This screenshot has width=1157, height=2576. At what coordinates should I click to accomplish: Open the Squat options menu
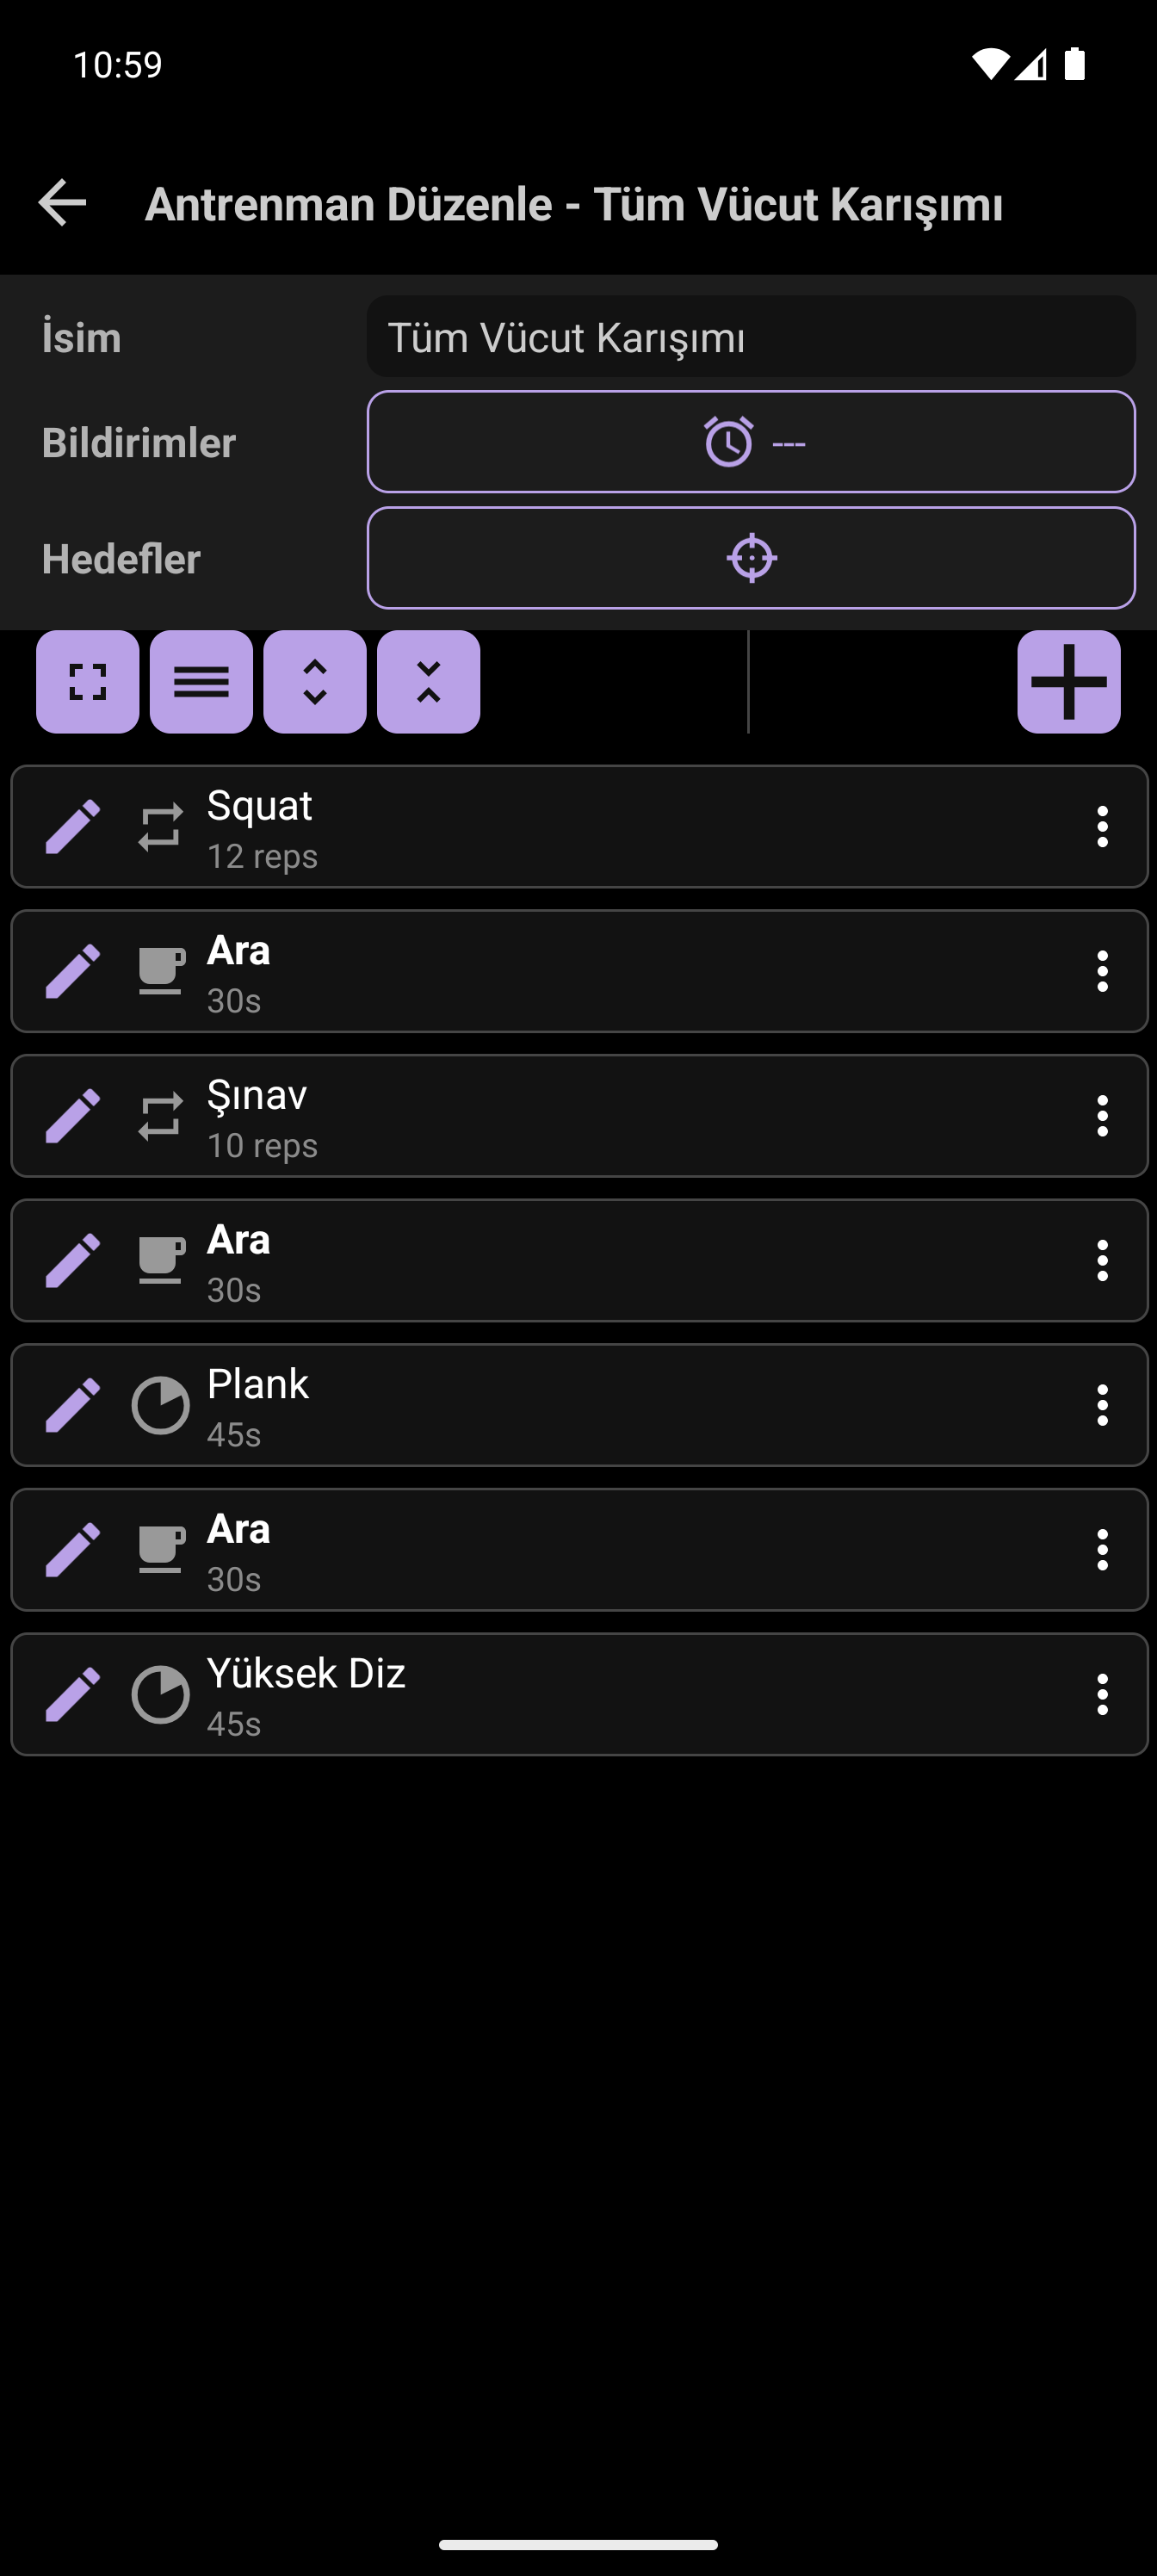point(1102,827)
